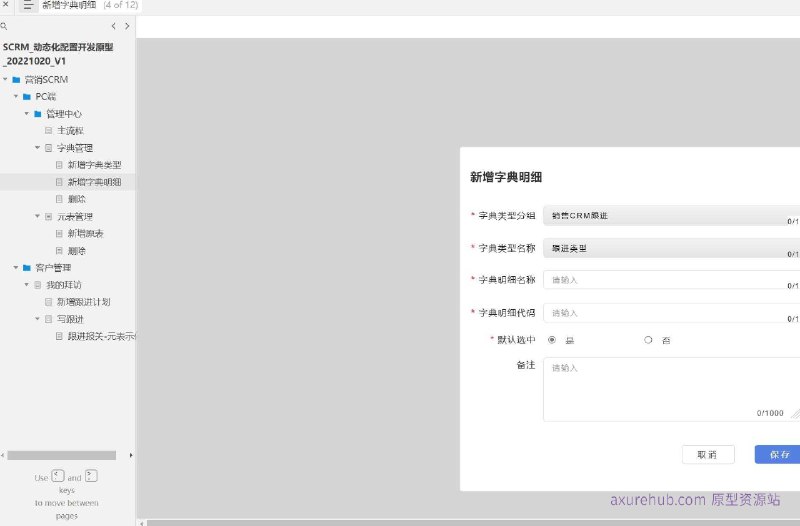
Task: Click the folder icon beside 营销SCRM
Action: pyautogui.click(x=16, y=80)
